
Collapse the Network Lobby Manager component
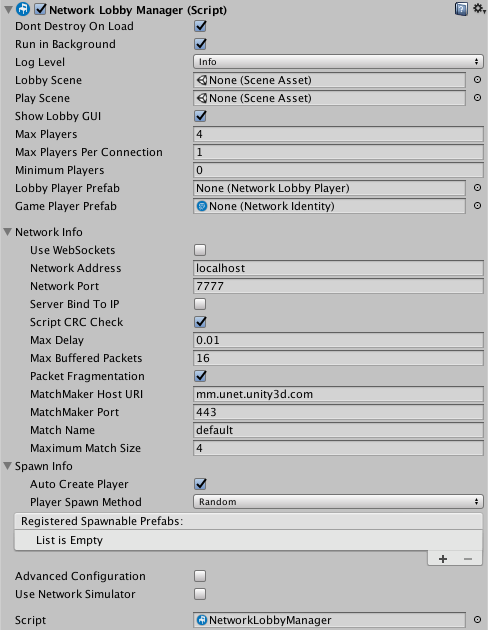tap(8, 10)
